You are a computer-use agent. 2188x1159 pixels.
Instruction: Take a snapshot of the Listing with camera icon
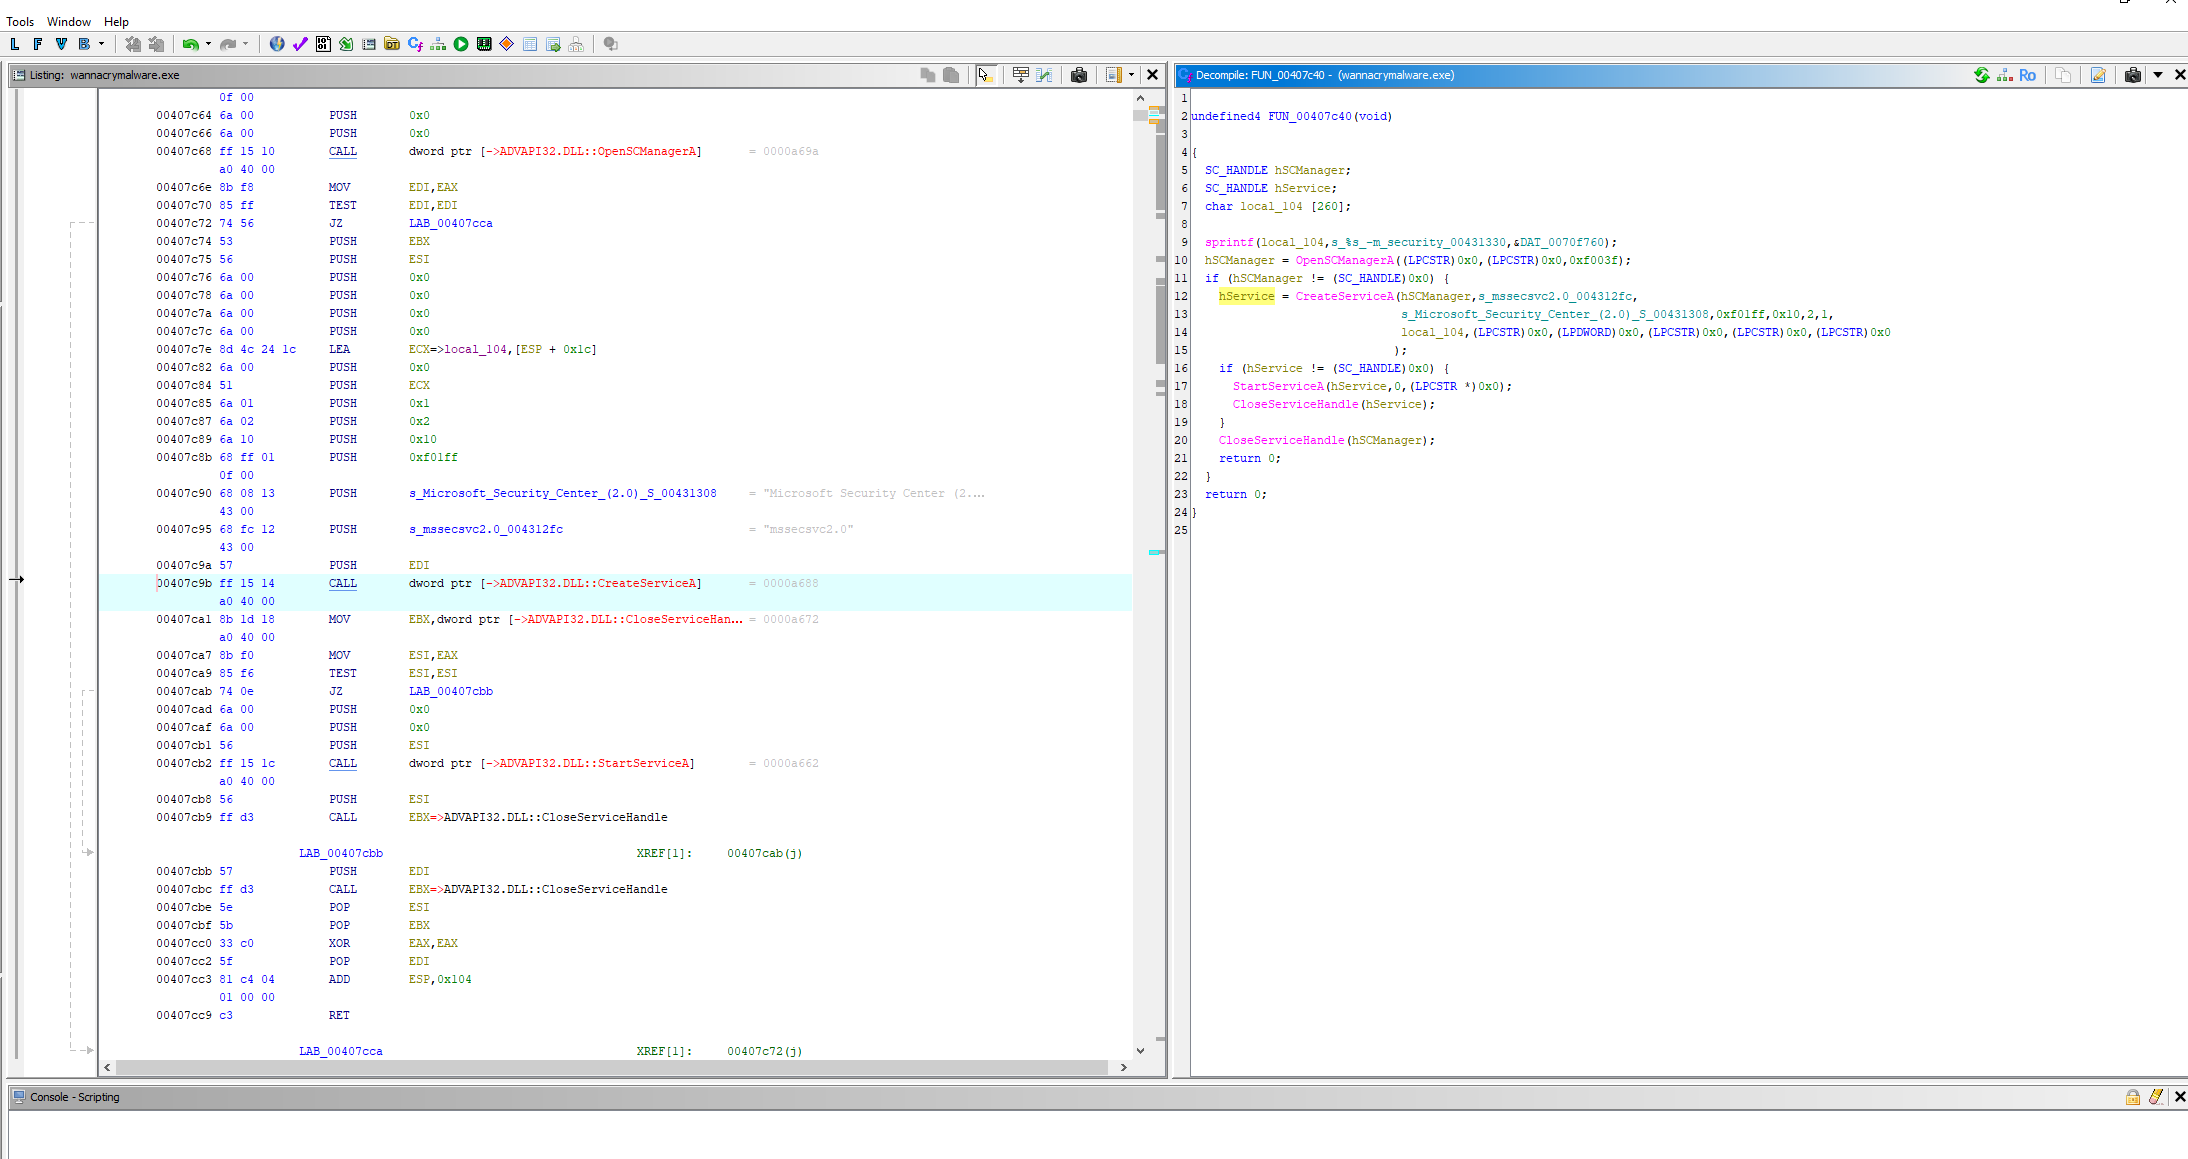coord(1079,75)
